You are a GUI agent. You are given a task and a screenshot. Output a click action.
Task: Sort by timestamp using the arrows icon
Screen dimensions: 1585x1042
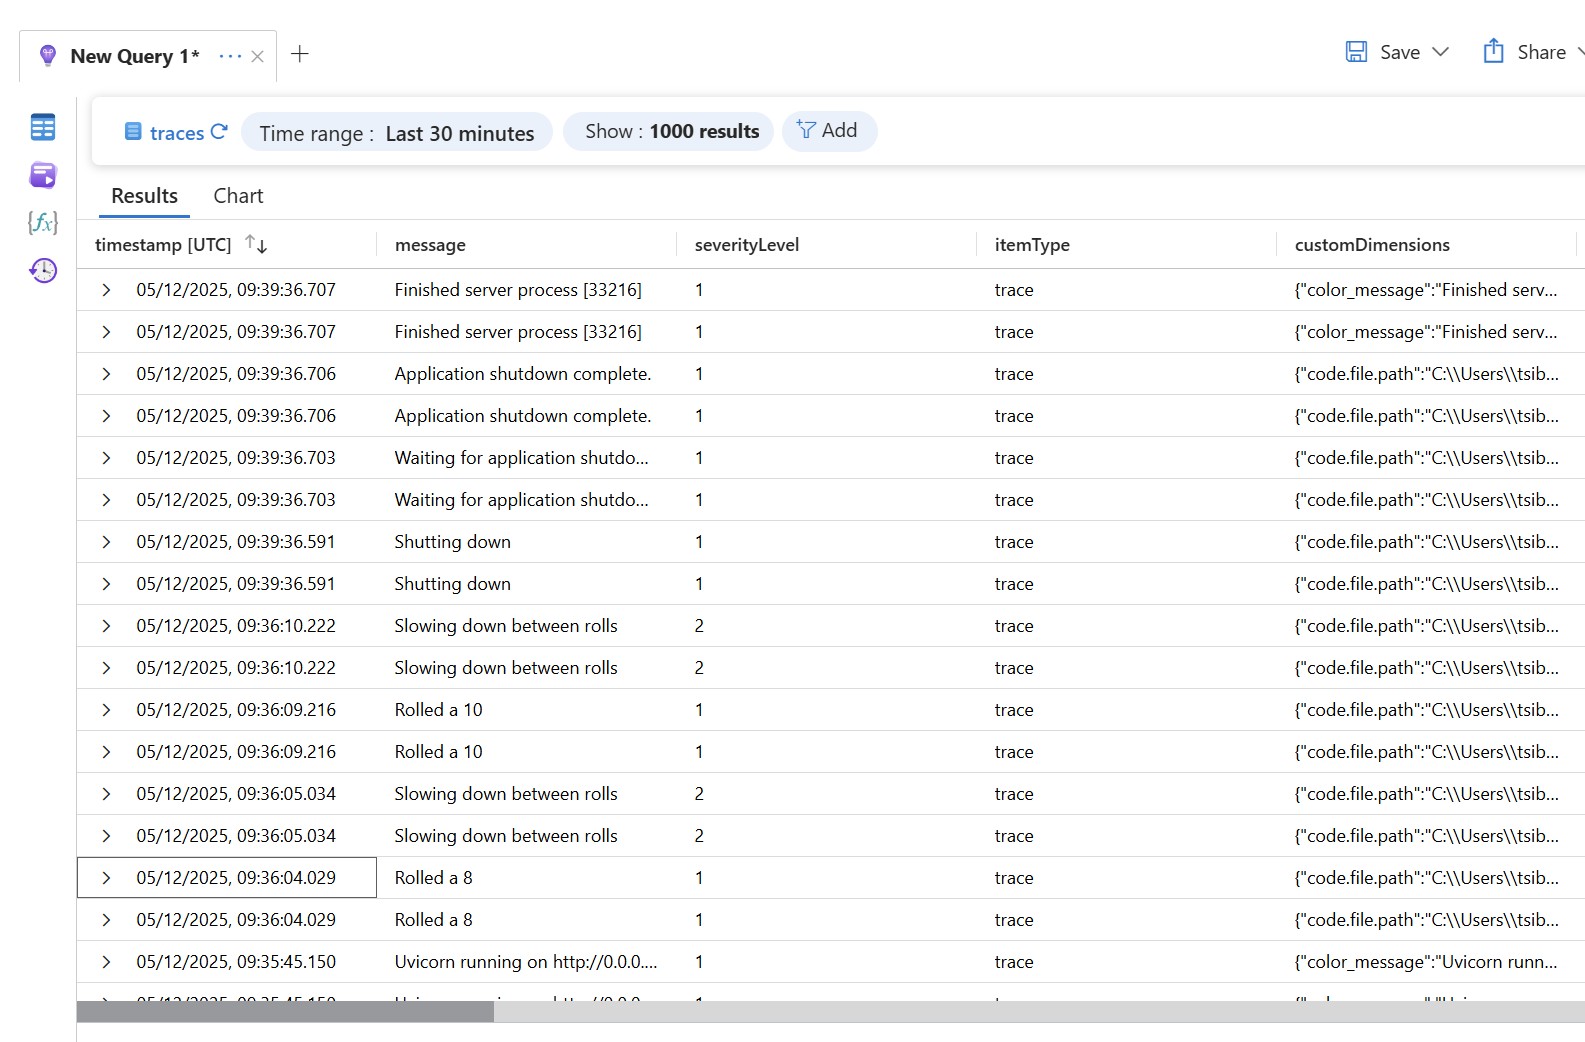[256, 244]
